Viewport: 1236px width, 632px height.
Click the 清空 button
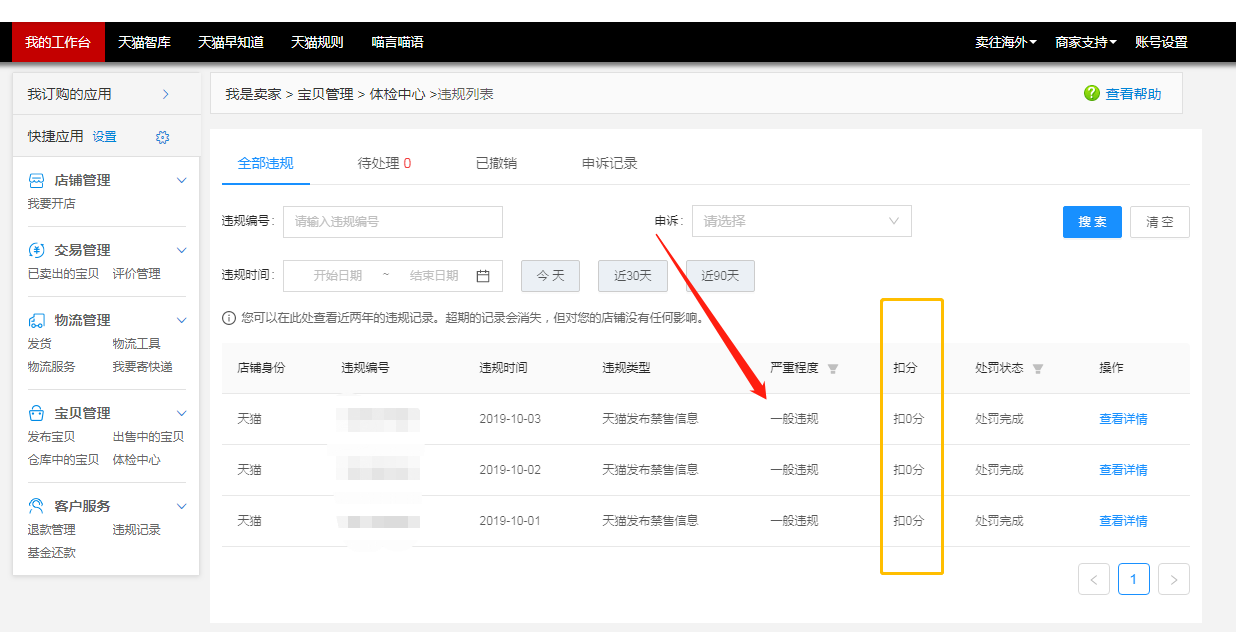tap(1160, 222)
